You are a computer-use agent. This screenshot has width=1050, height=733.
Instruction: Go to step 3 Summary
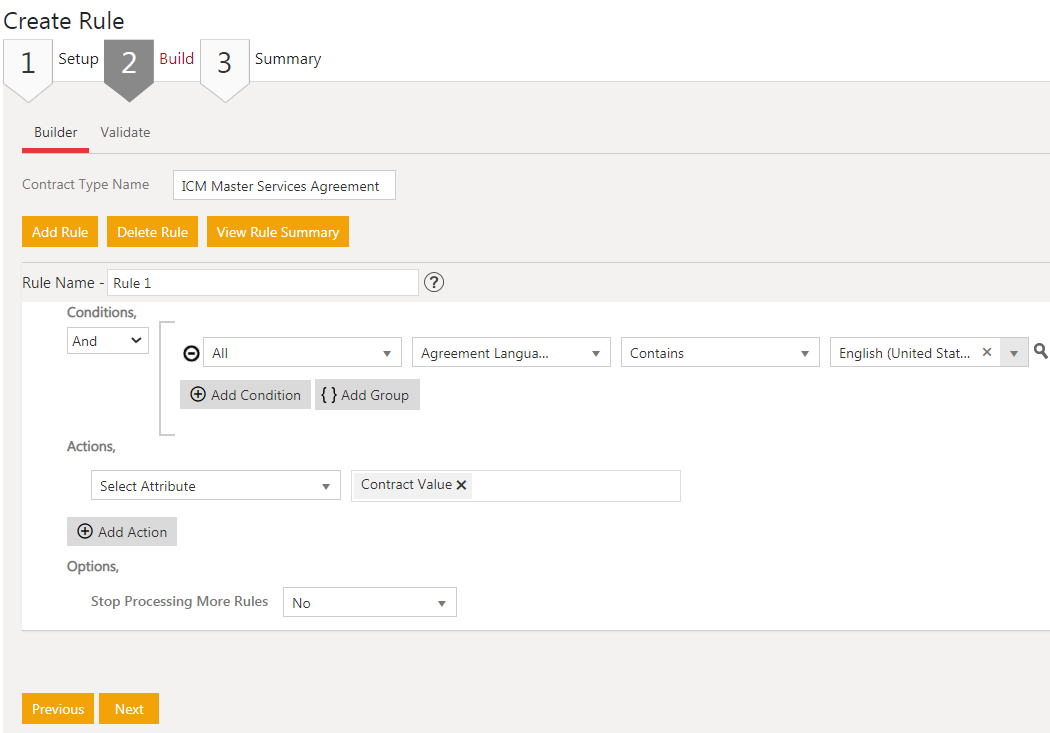pyautogui.click(x=225, y=64)
